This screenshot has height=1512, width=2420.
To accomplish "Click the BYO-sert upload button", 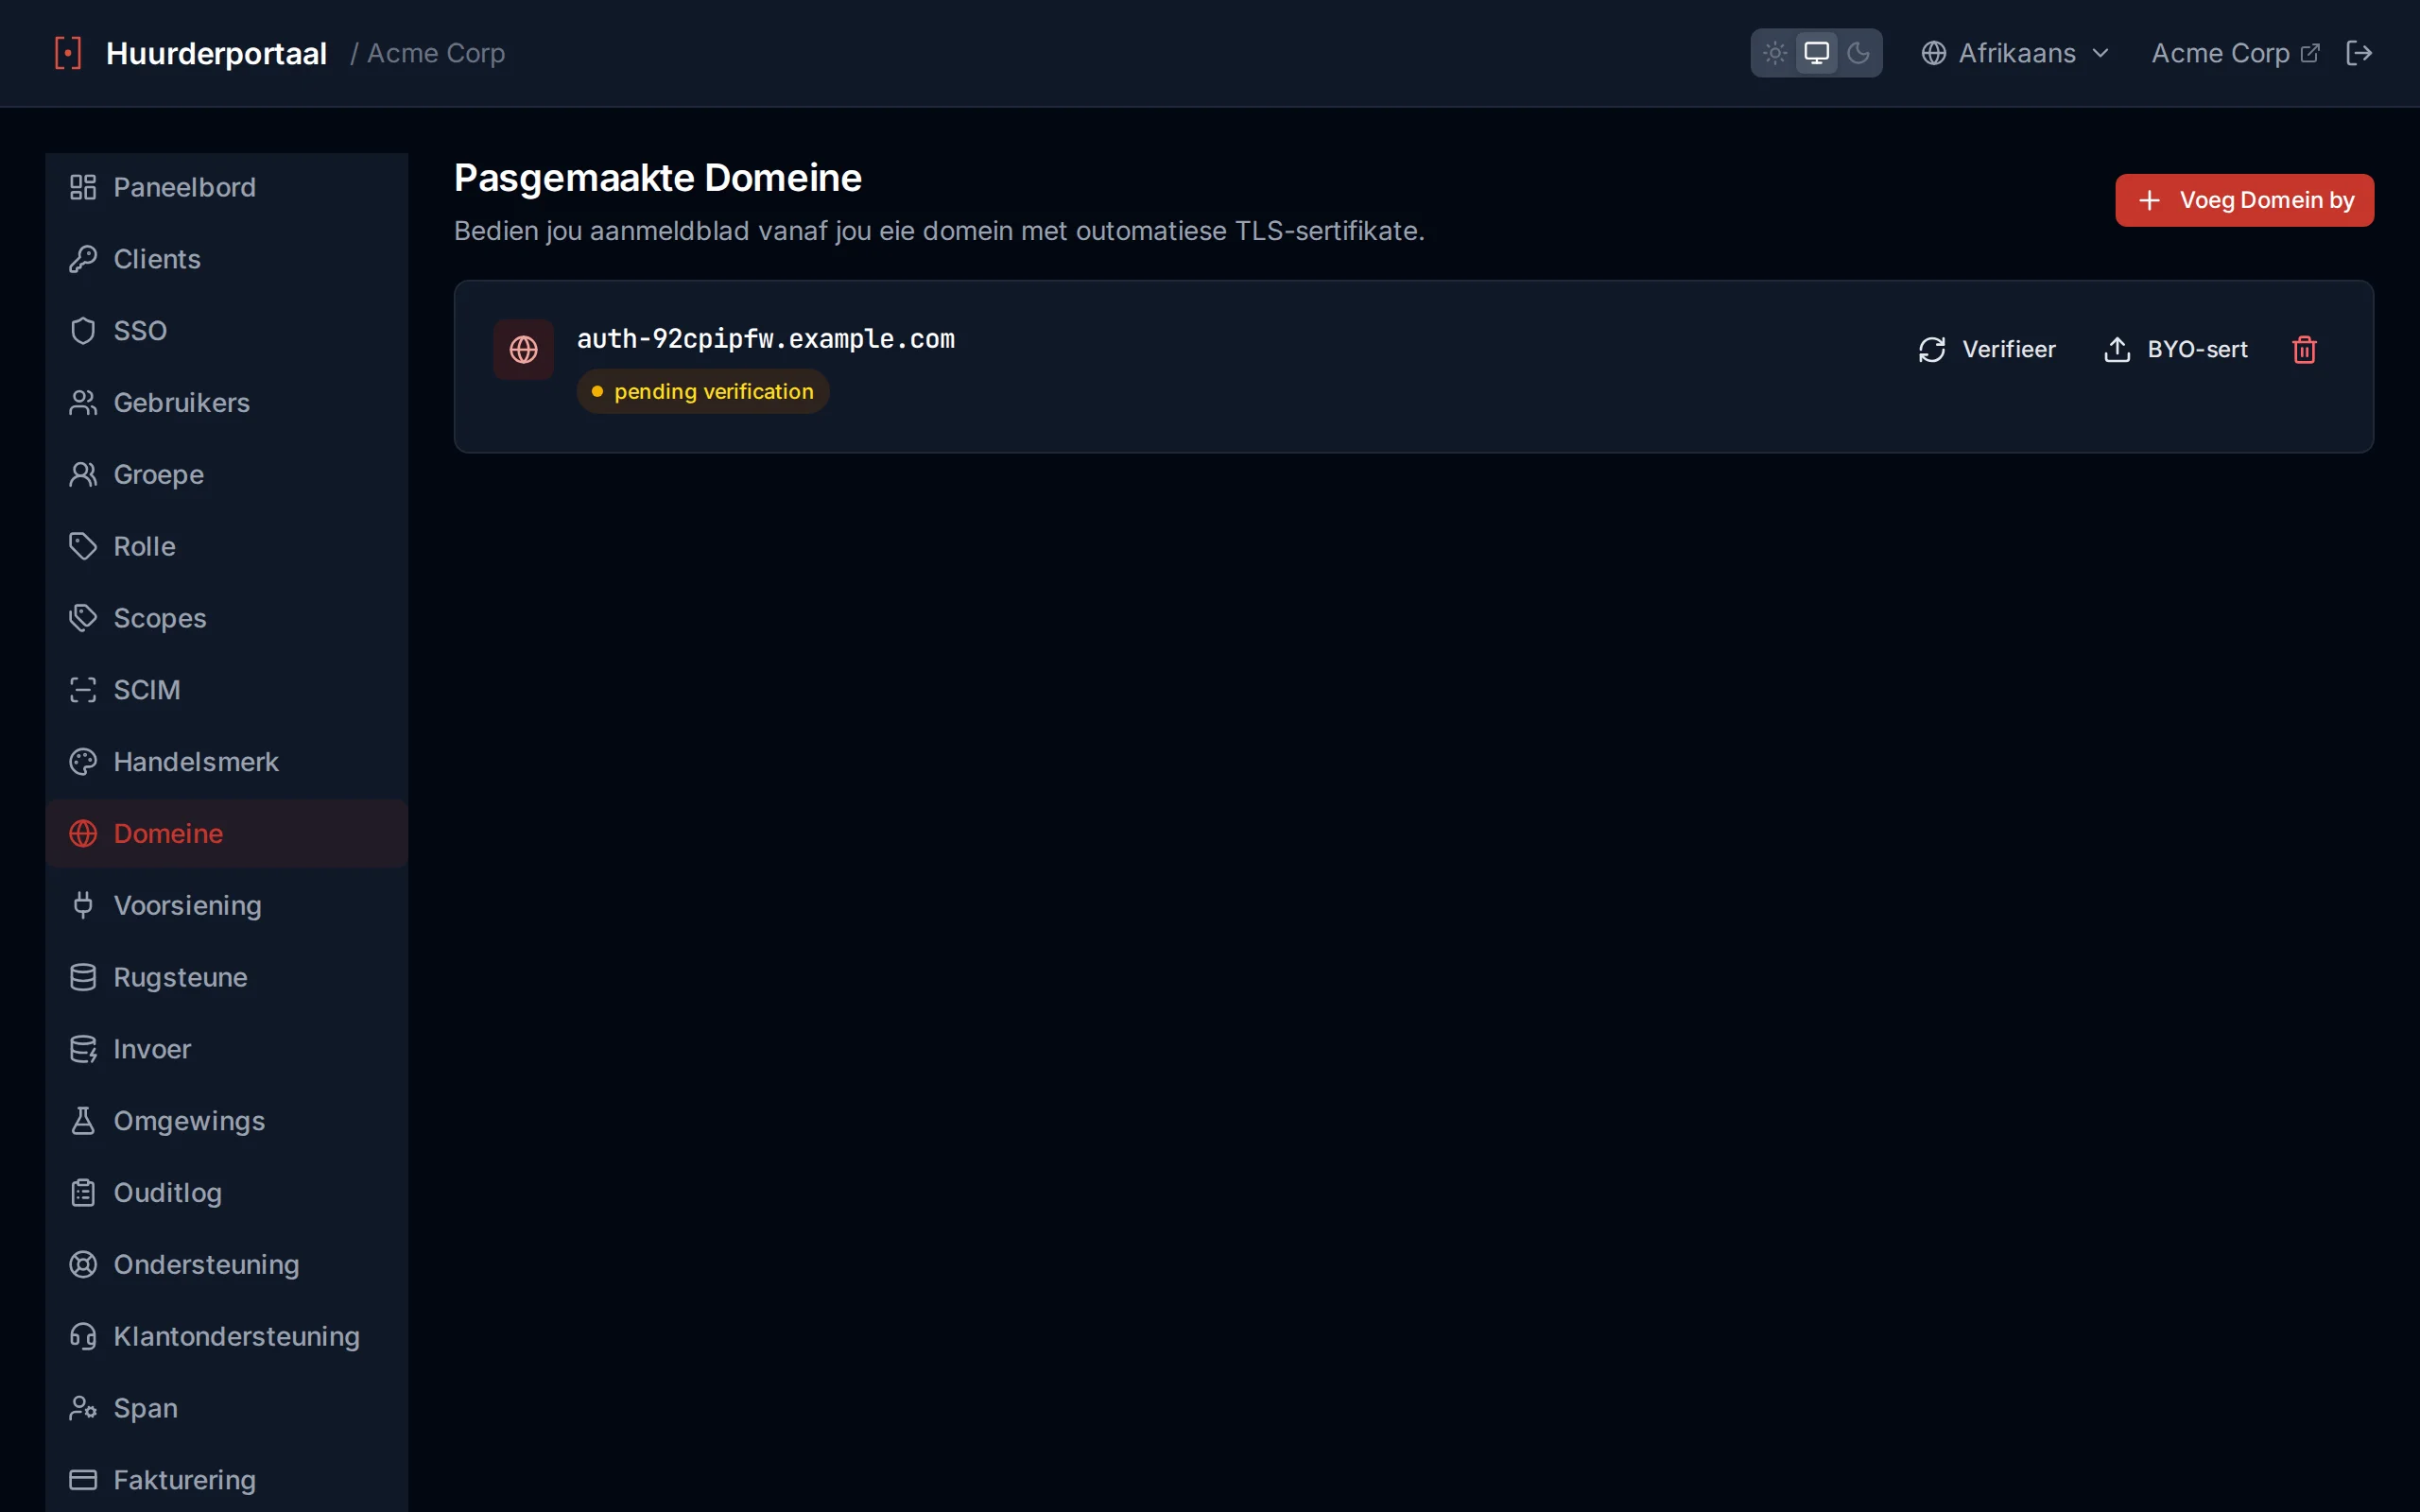I will [x=2175, y=350].
